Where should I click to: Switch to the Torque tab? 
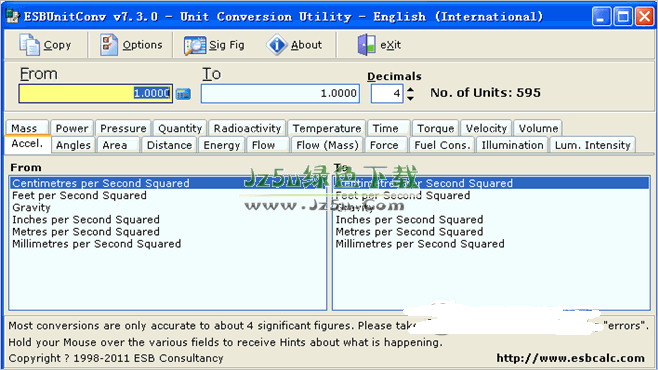pyautogui.click(x=435, y=128)
